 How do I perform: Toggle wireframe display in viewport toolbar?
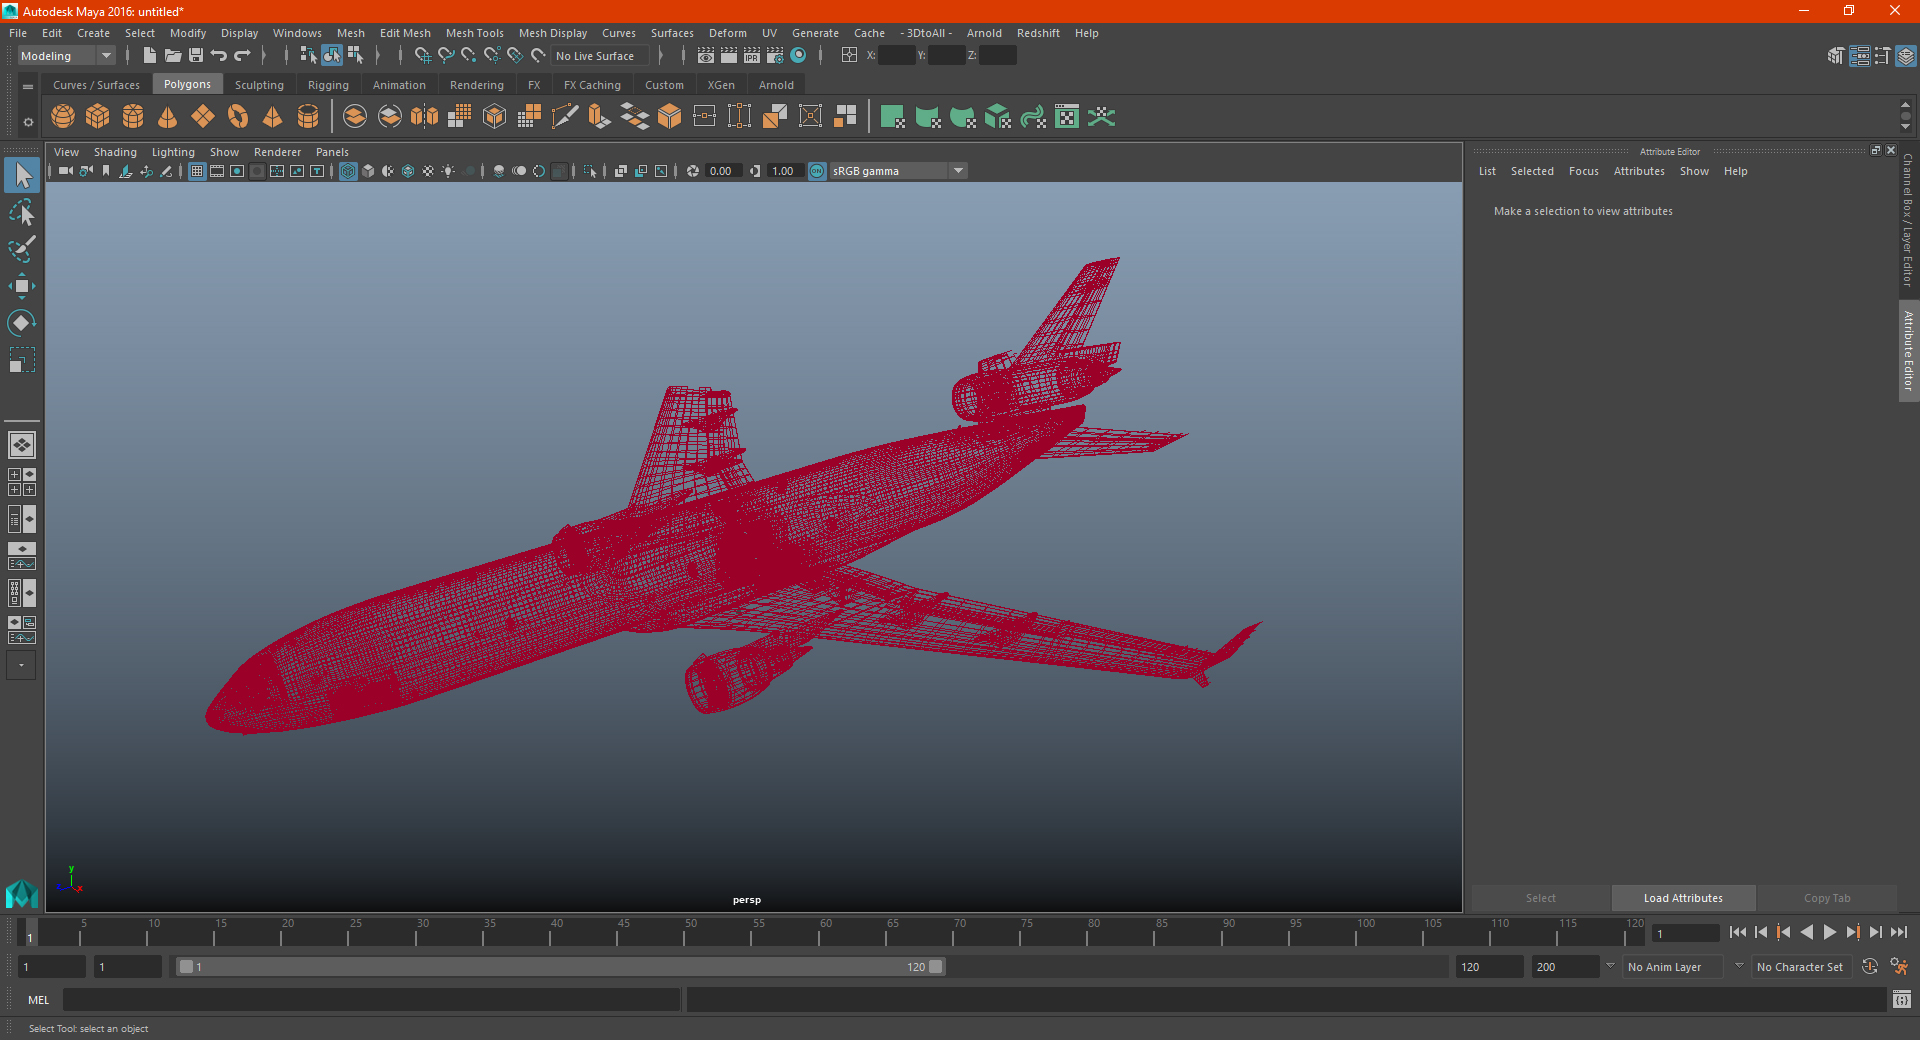[348, 171]
